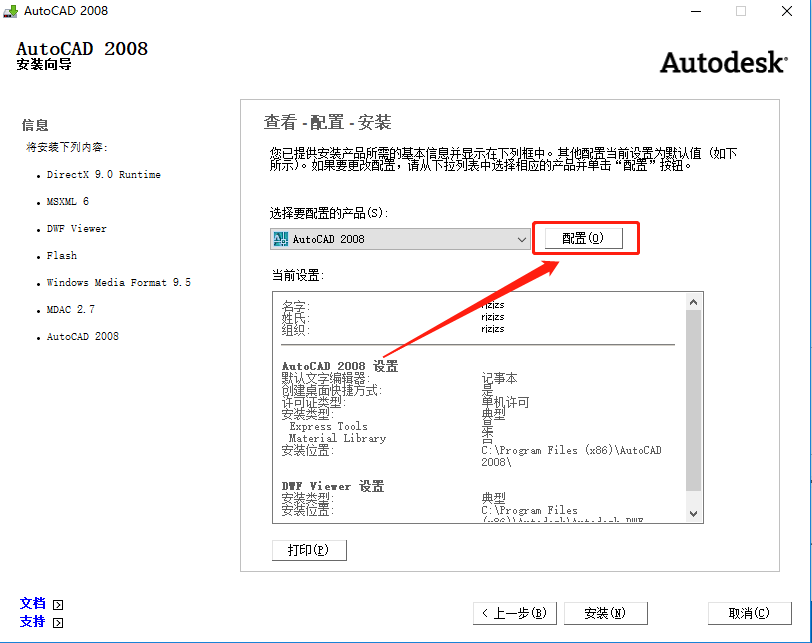
Task: Click the settings scrollbar up arrow
Action: pos(693,302)
